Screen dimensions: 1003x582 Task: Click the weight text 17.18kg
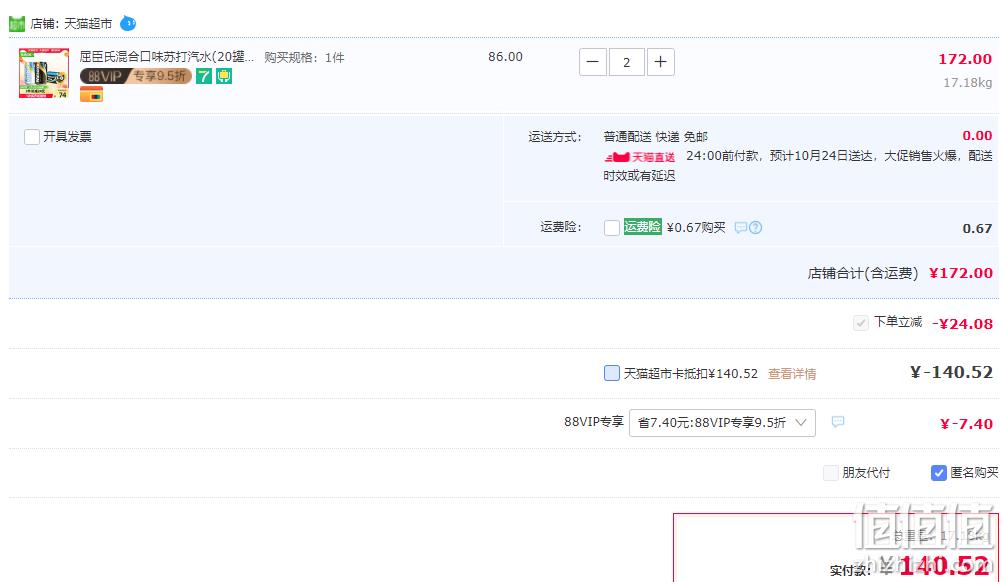coord(967,83)
